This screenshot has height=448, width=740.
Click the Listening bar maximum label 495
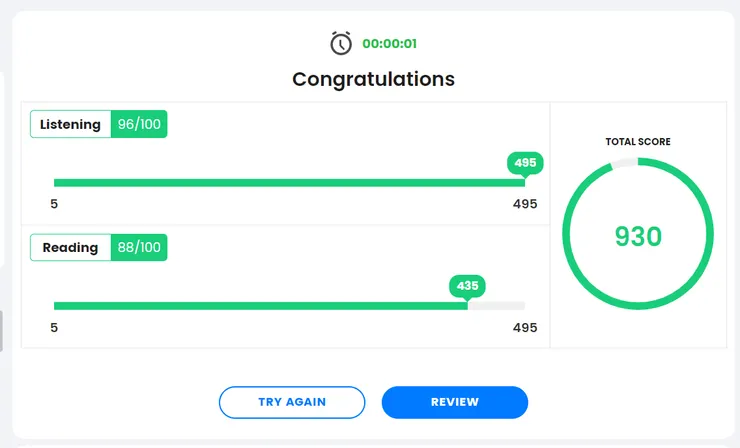(x=525, y=204)
